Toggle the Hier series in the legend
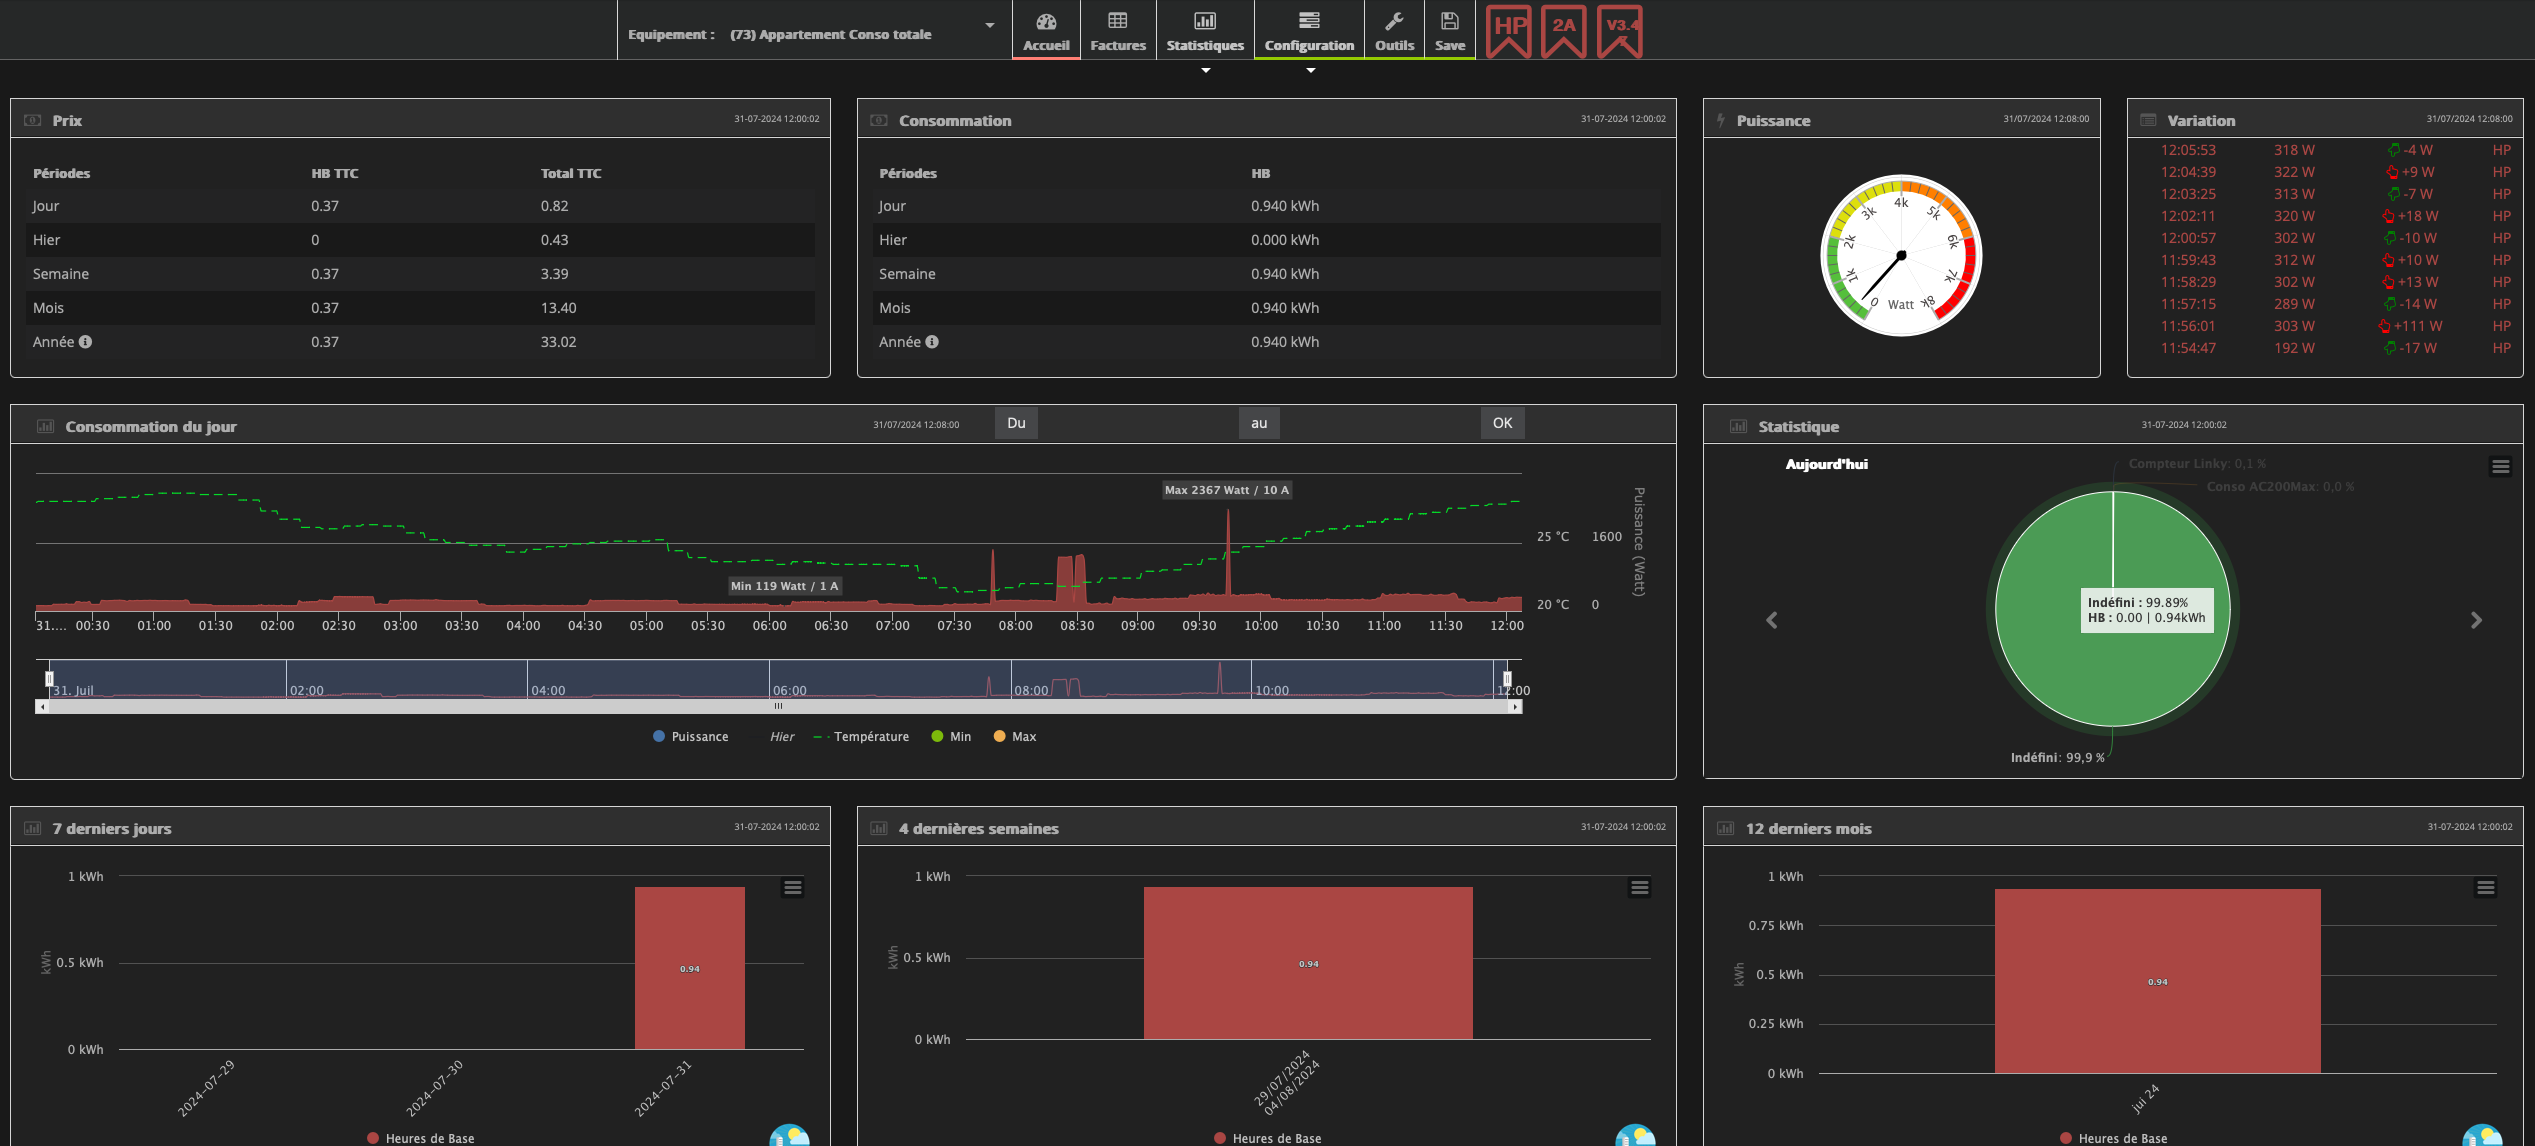This screenshot has width=2535, height=1146. click(x=781, y=737)
